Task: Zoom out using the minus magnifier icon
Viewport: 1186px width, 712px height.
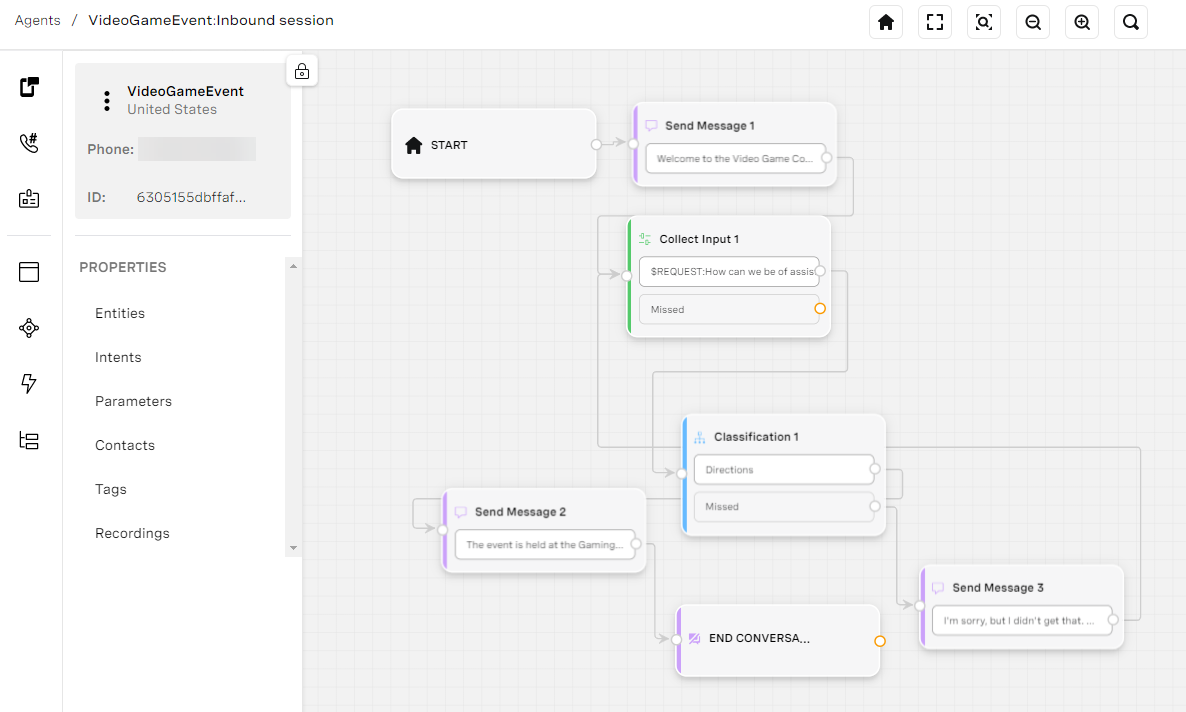Action: 1033,22
